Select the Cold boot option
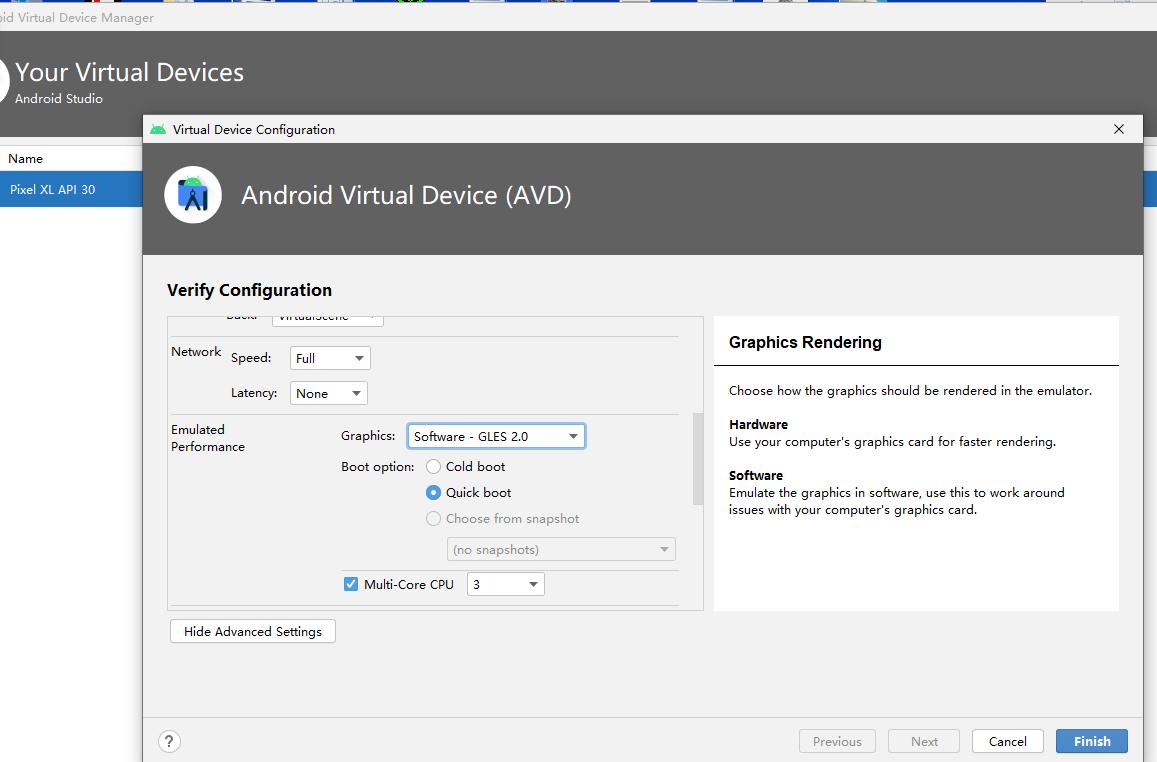 coord(434,467)
